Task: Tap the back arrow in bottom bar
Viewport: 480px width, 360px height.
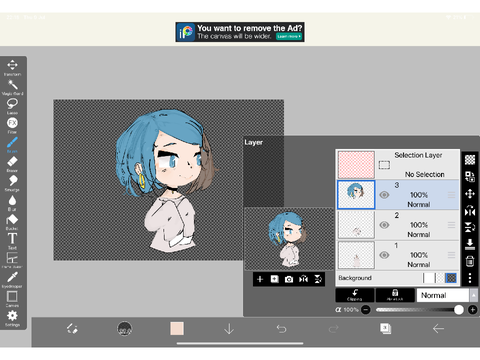Action: tap(438, 329)
